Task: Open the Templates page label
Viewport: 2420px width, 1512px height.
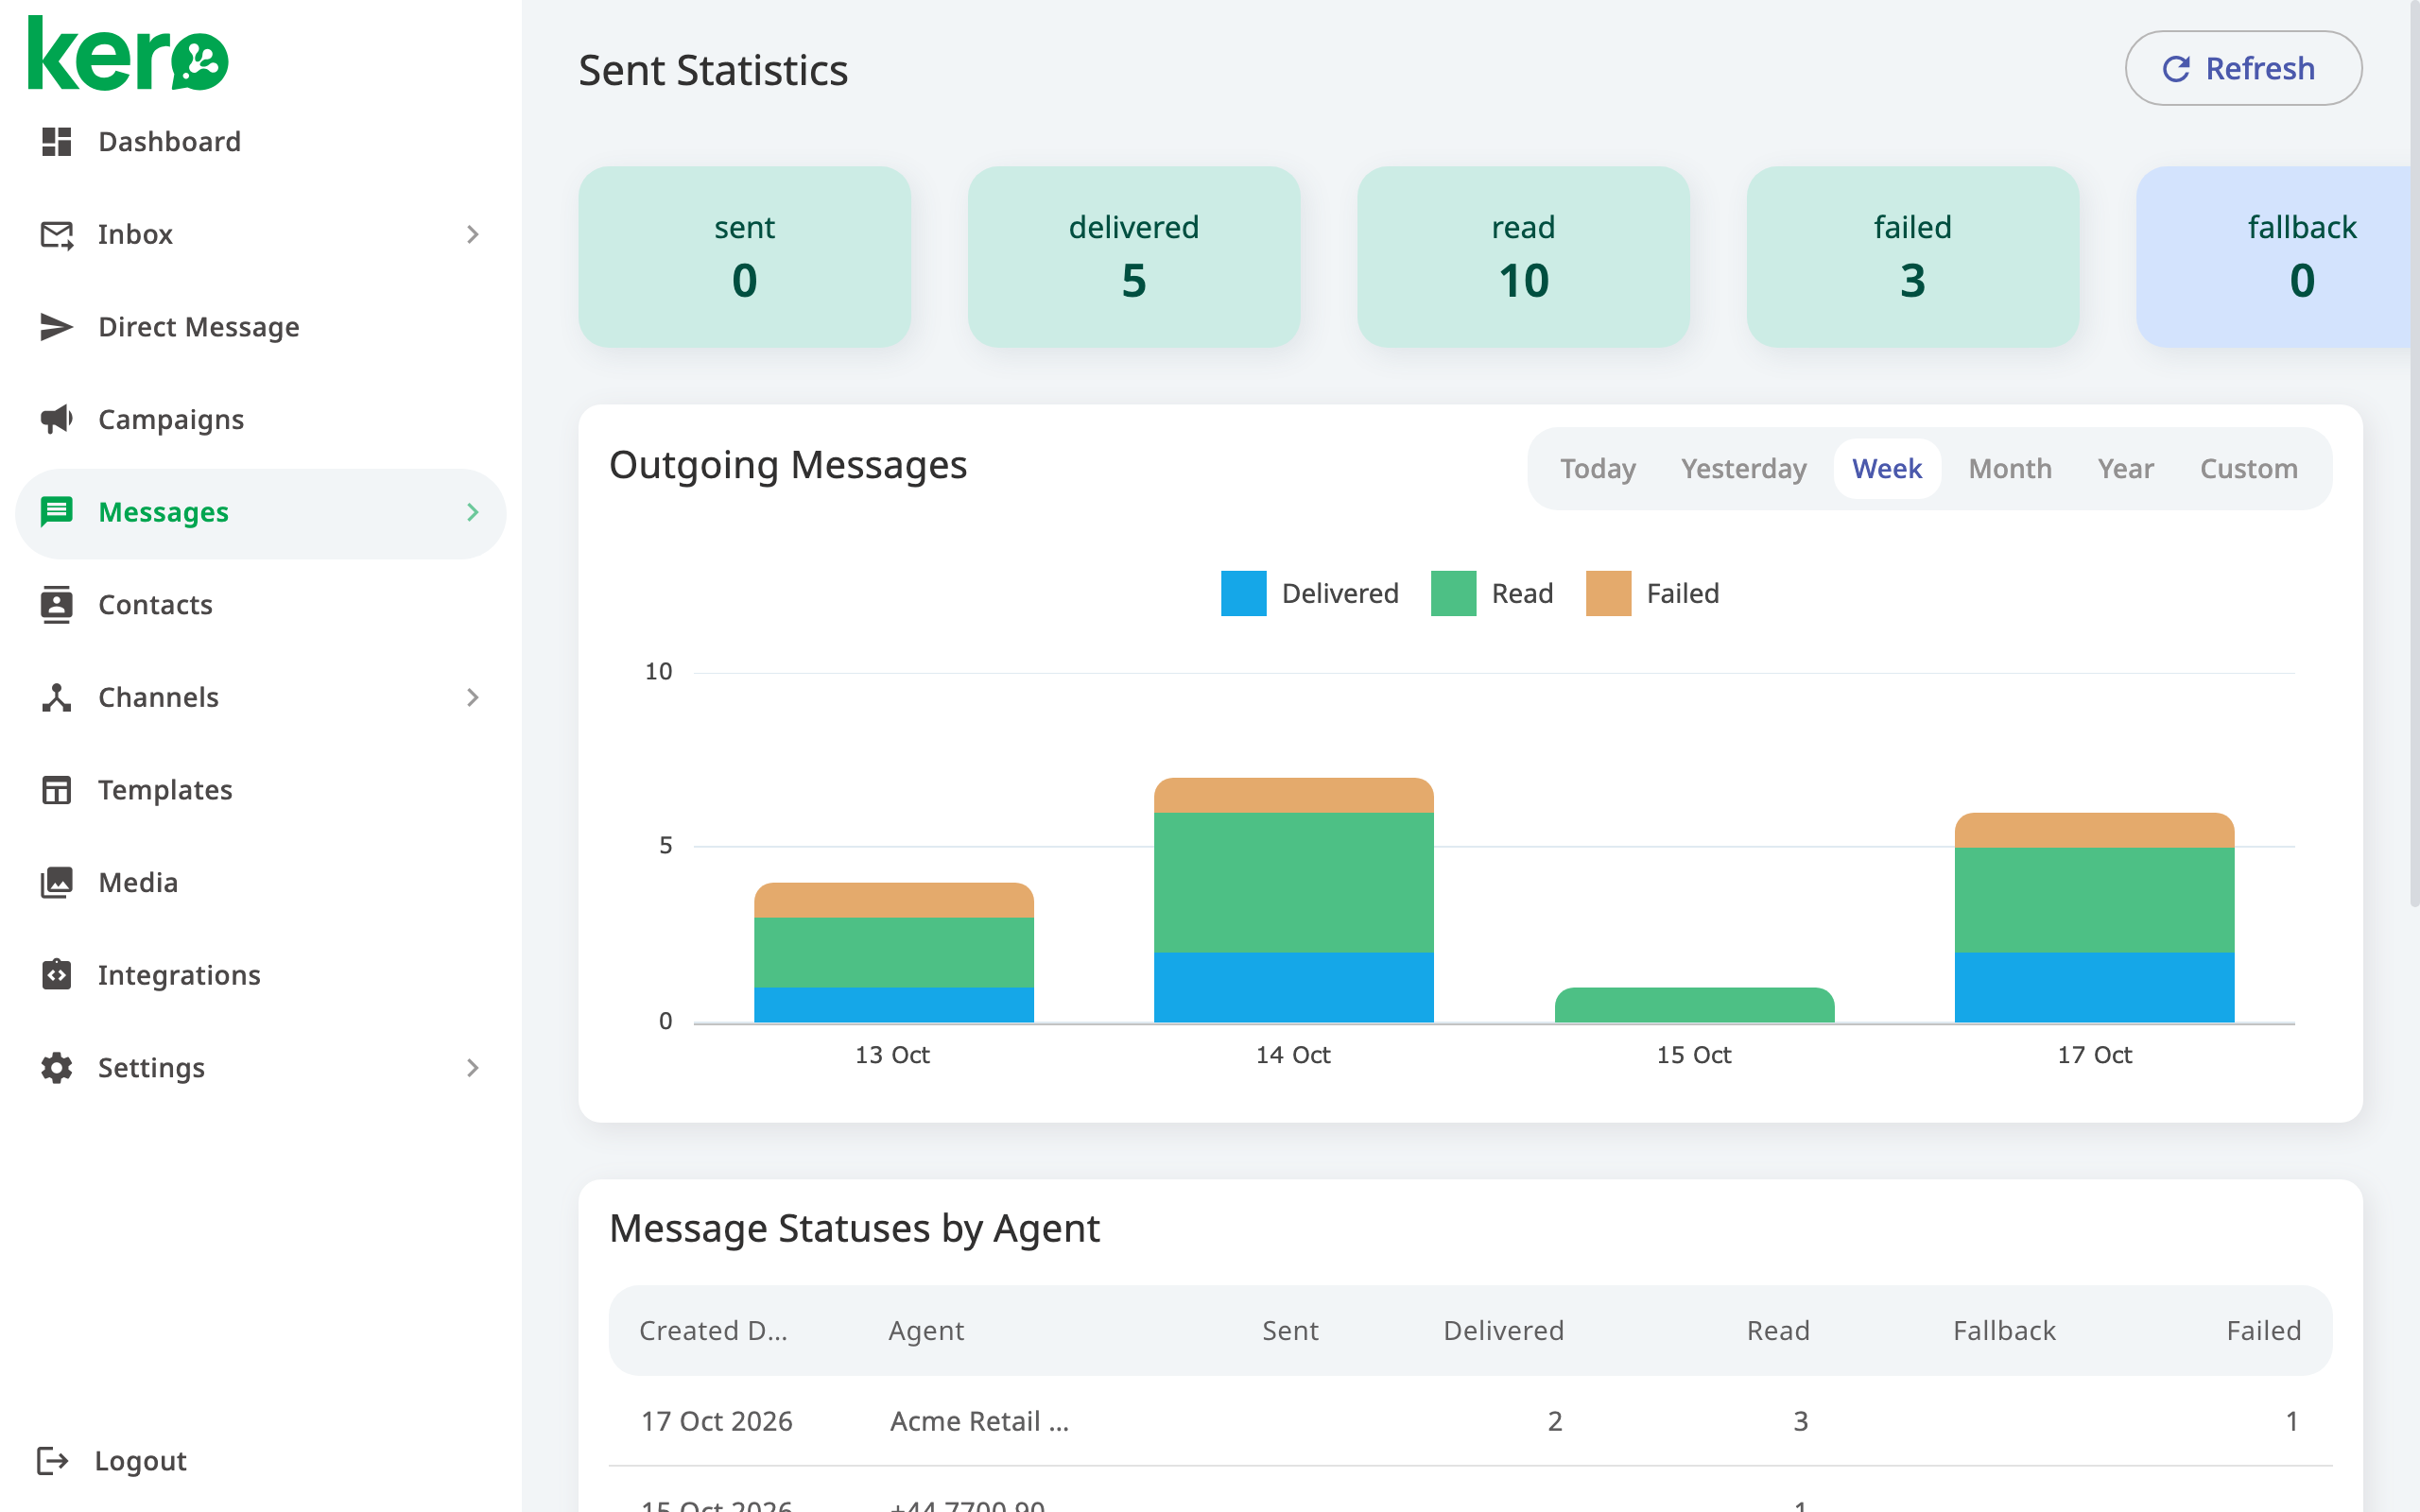Action: pos(165,790)
